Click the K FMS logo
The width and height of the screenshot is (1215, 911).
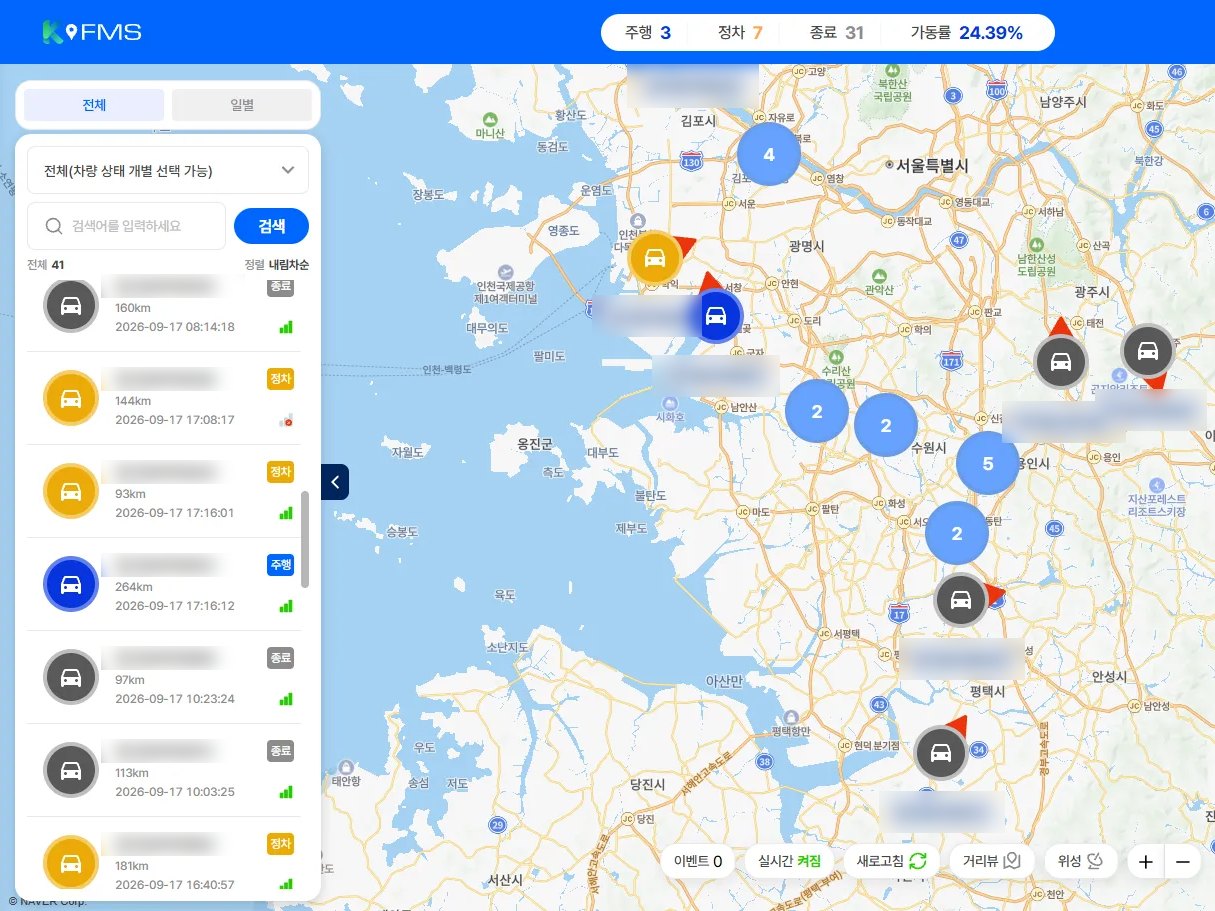pos(92,32)
